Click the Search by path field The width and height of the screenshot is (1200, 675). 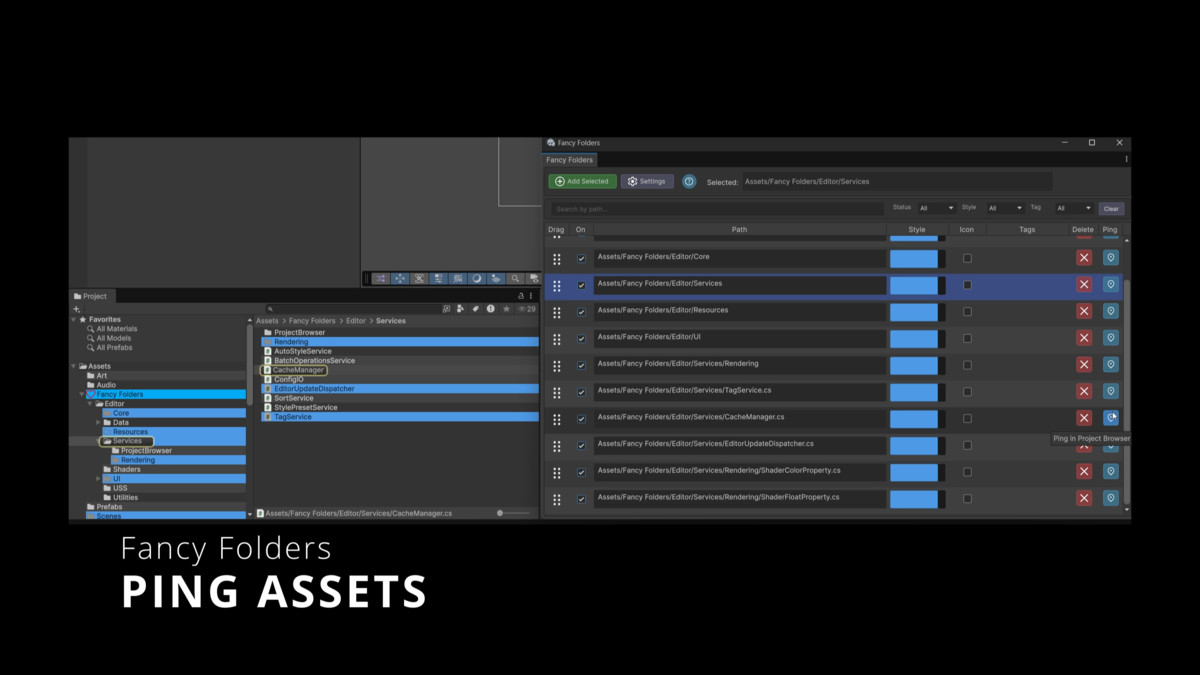718,209
